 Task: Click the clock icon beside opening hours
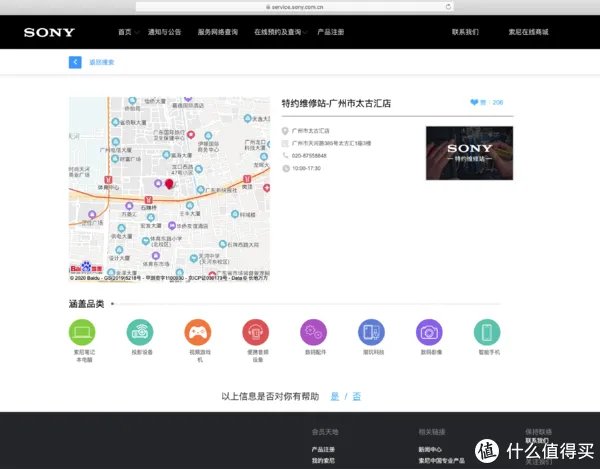285,168
